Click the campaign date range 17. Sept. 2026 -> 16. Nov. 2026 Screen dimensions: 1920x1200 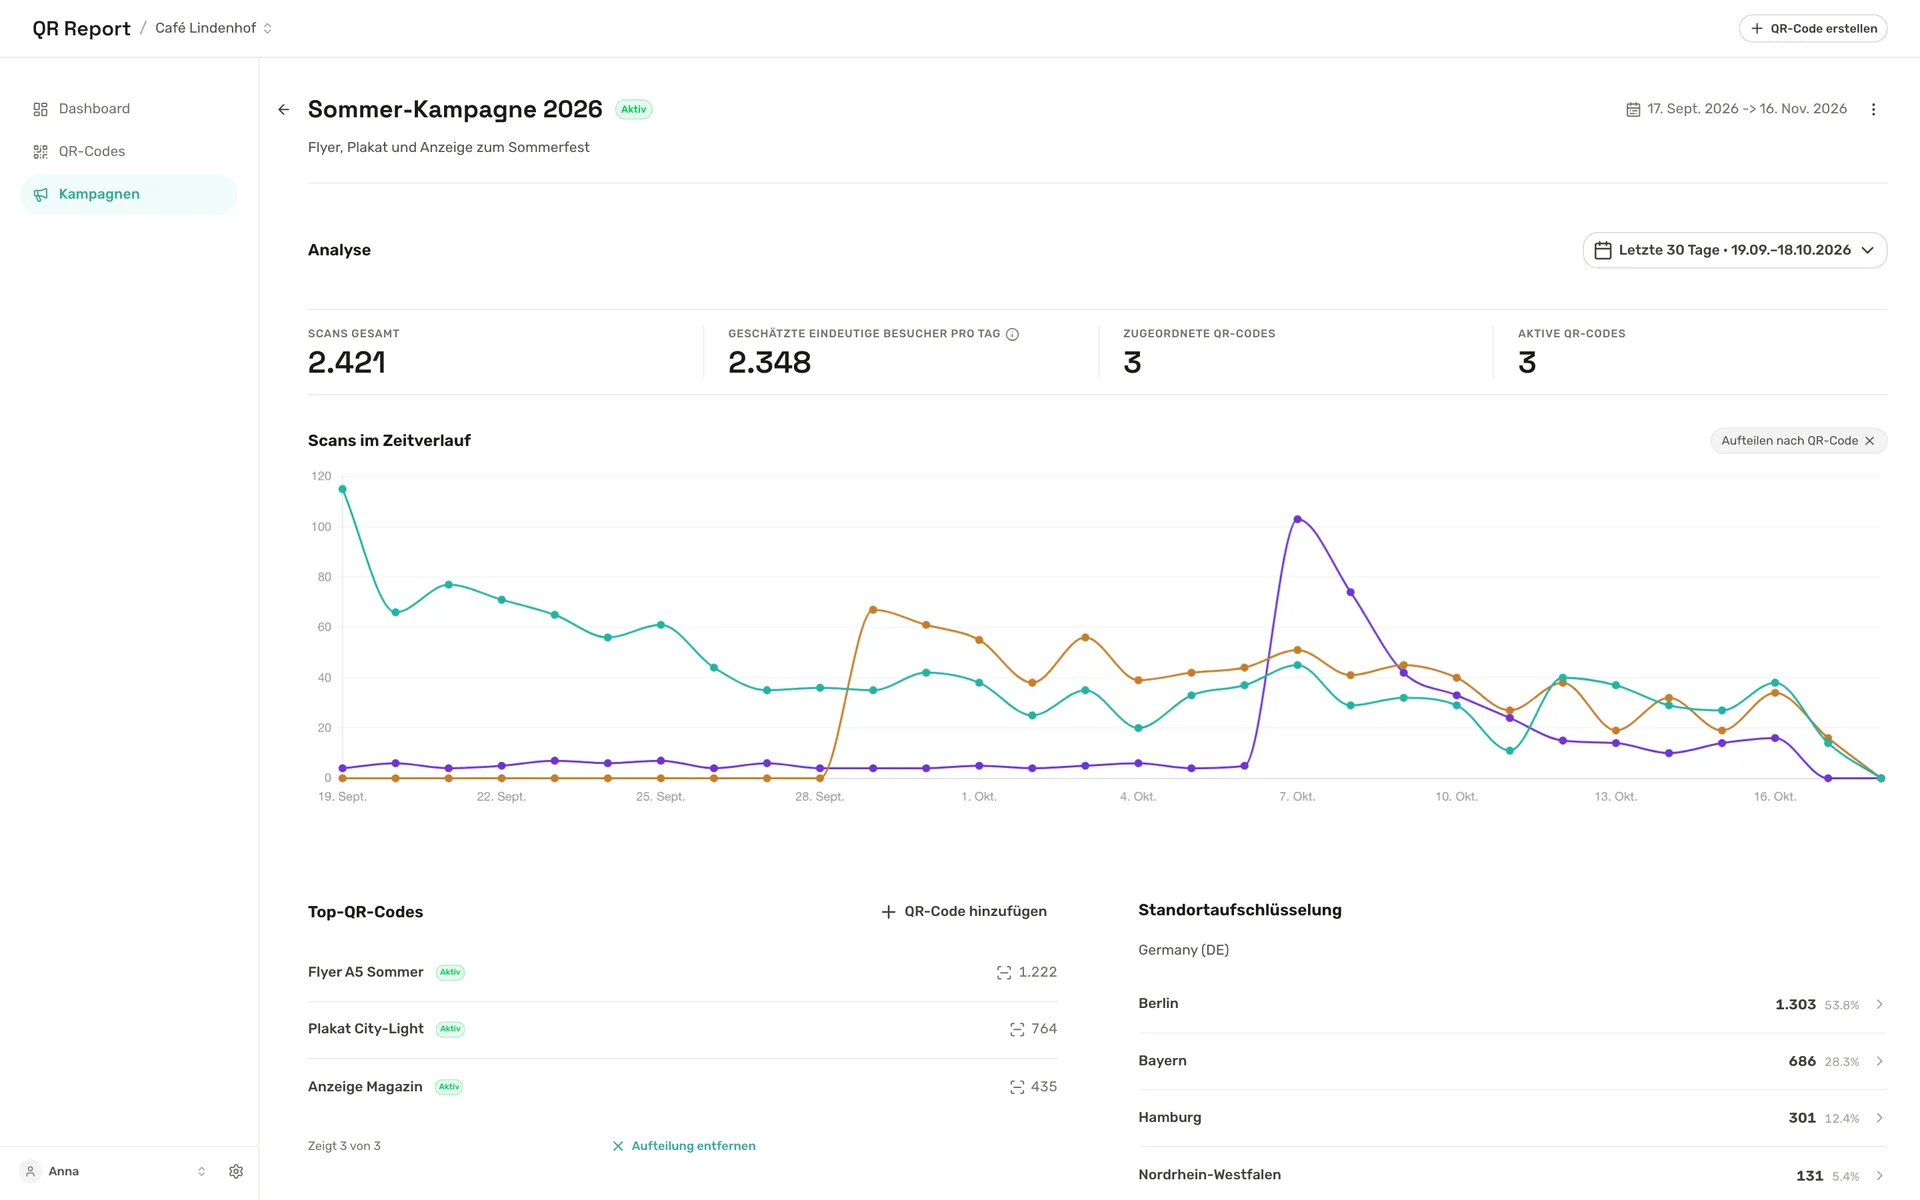click(x=1747, y=109)
